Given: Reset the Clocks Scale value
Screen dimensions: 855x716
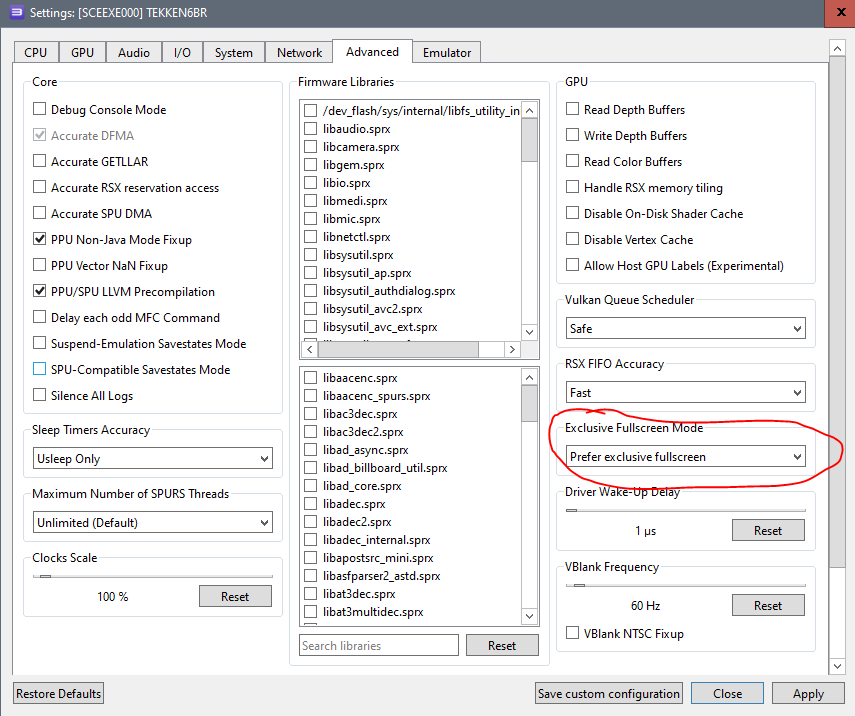Looking at the screenshot, I should [235, 597].
